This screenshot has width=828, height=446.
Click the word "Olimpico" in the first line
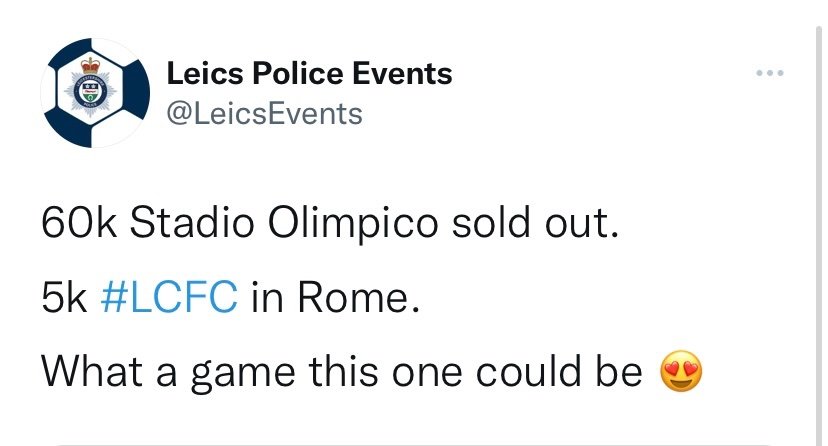(353, 222)
